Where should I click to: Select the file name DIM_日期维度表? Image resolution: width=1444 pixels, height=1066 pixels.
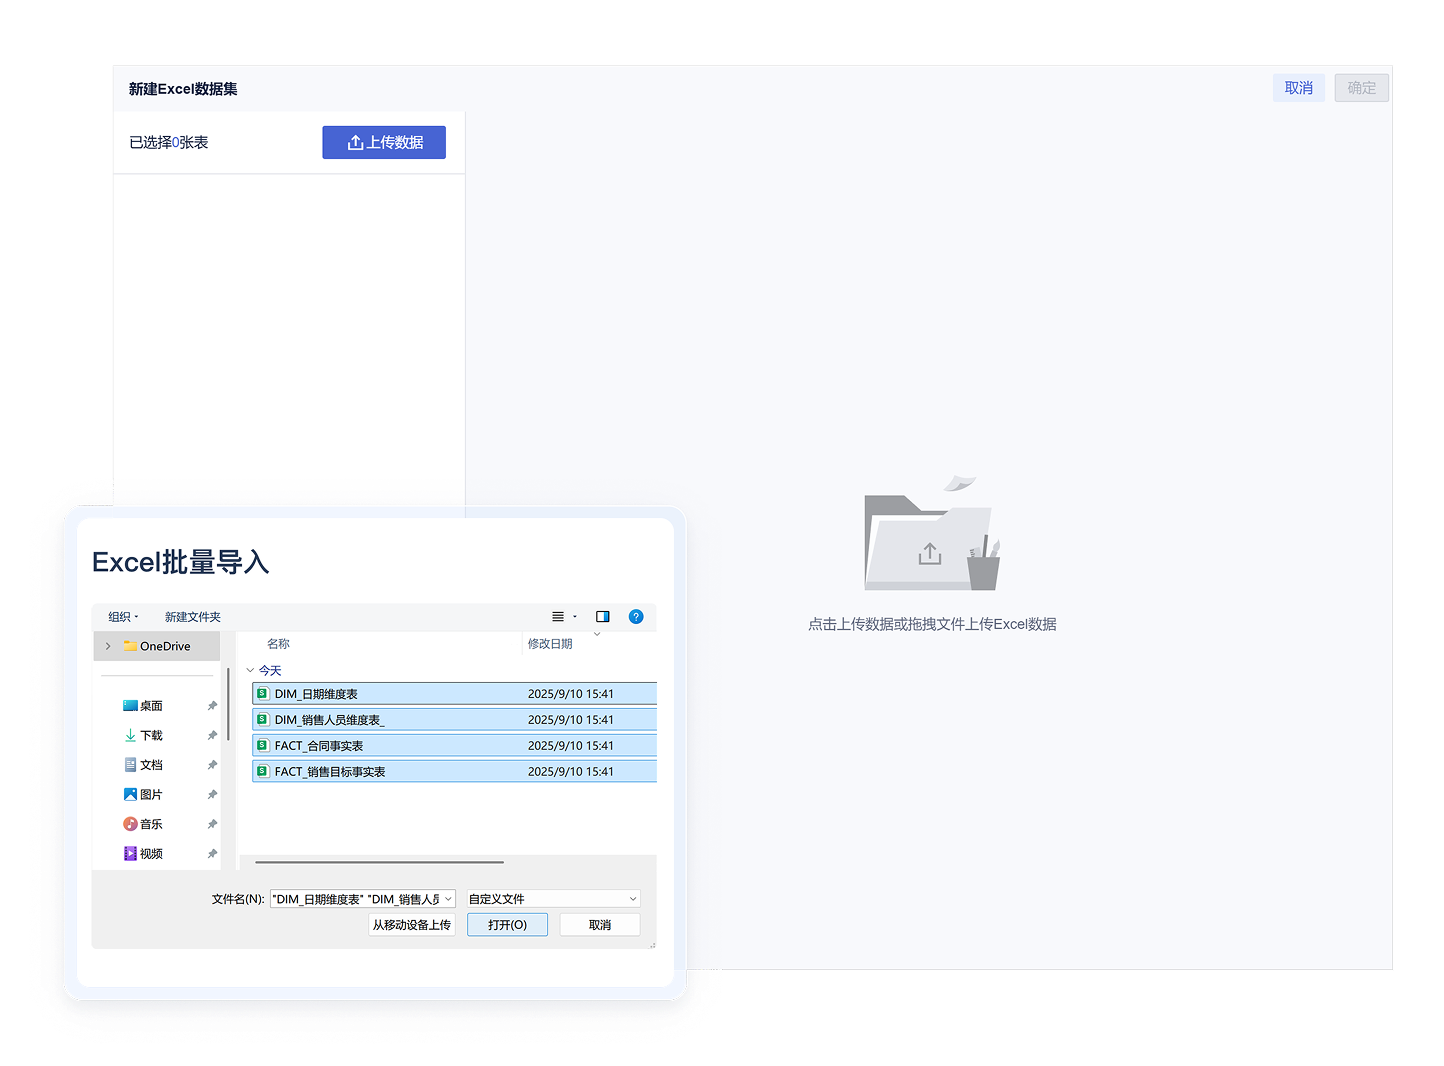(x=316, y=694)
